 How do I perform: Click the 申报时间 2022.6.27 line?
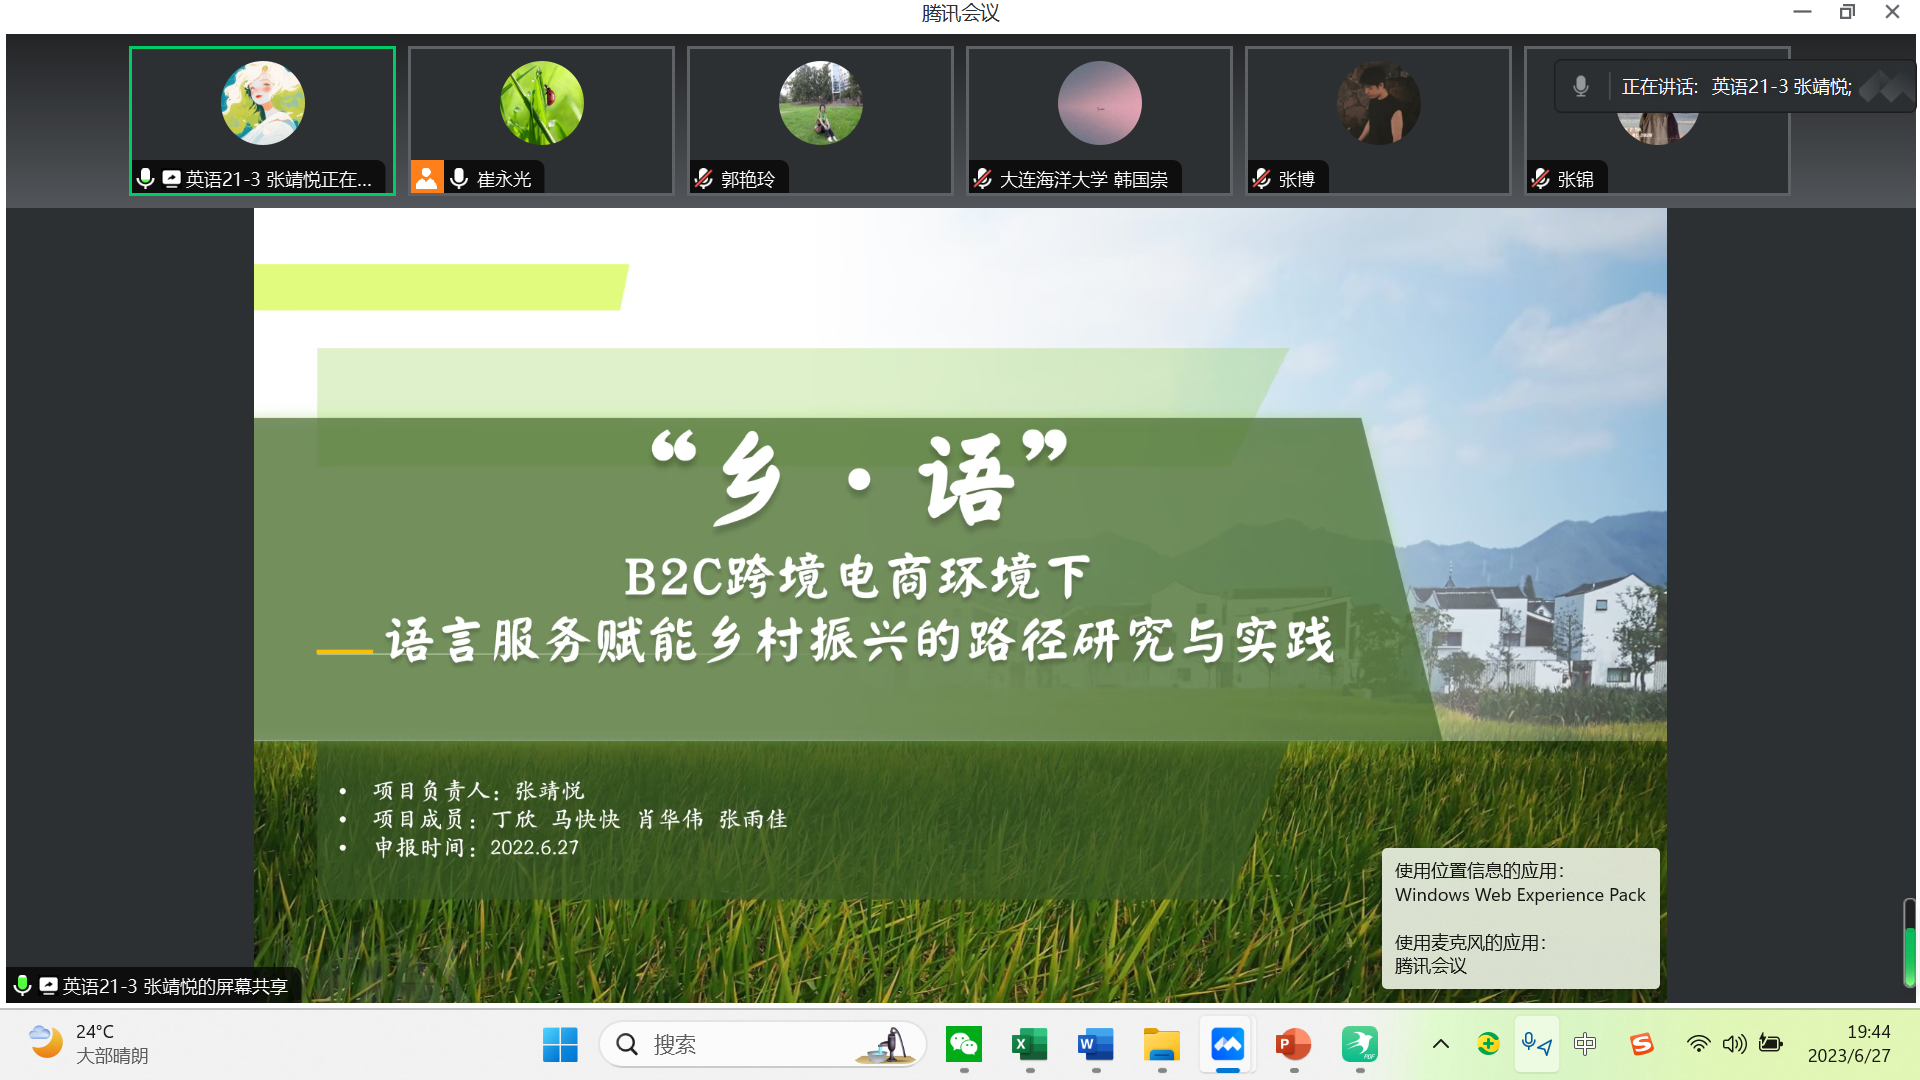[476, 848]
